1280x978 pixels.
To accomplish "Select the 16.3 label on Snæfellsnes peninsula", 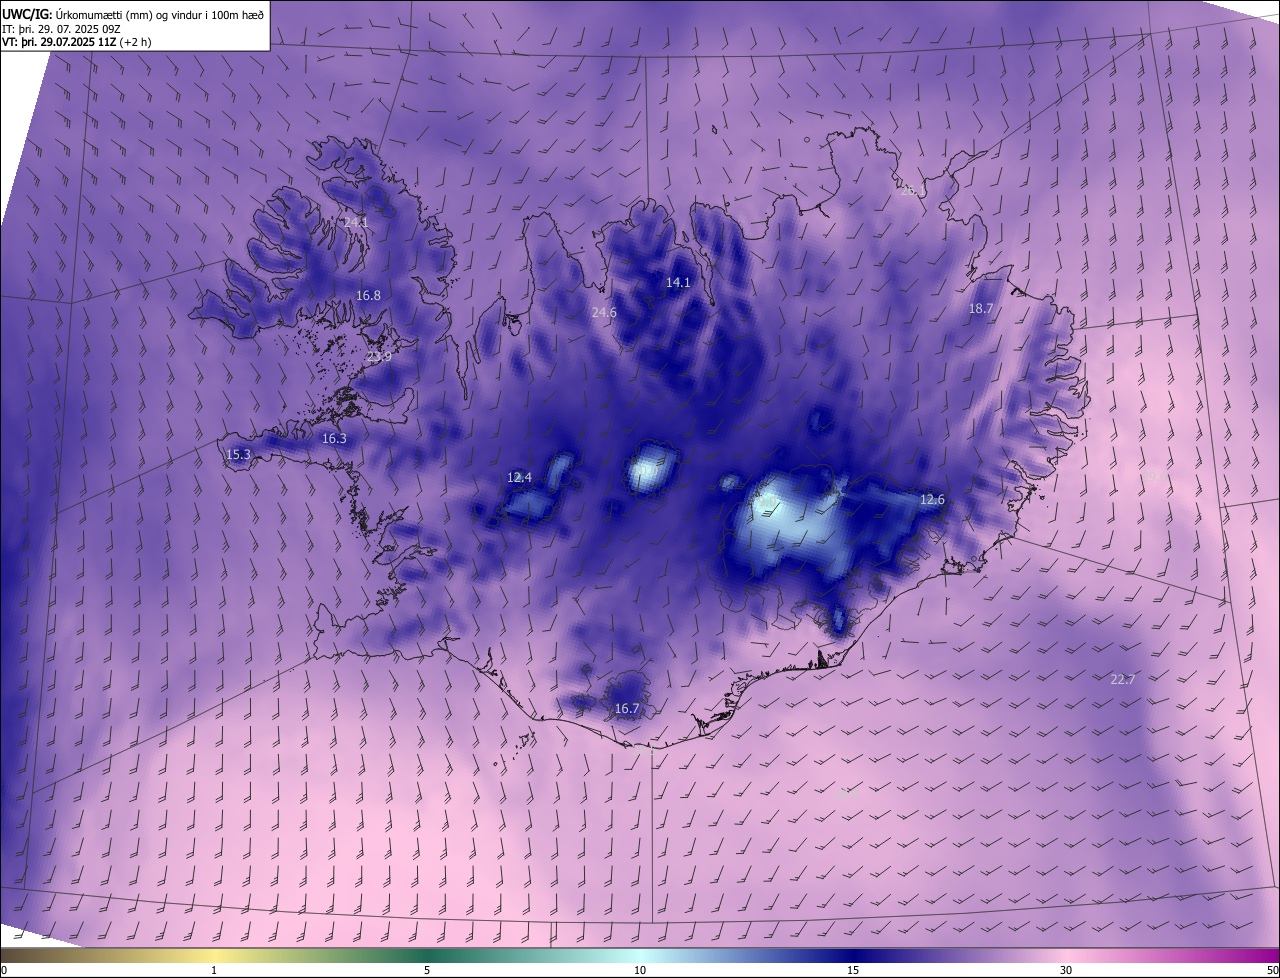I will 334,438.
